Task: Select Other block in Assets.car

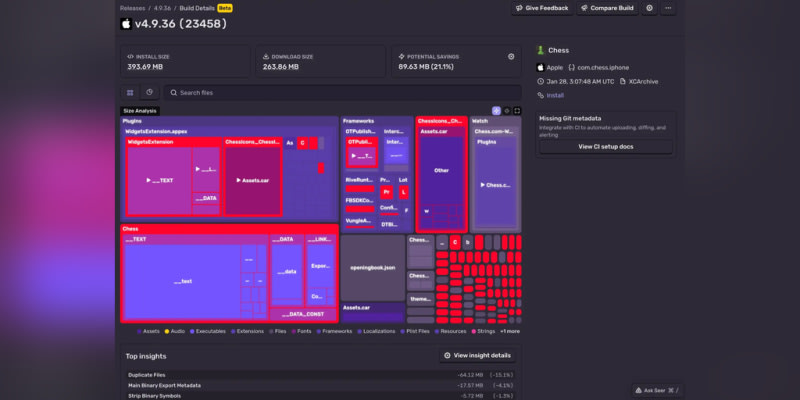Action: 441,170
